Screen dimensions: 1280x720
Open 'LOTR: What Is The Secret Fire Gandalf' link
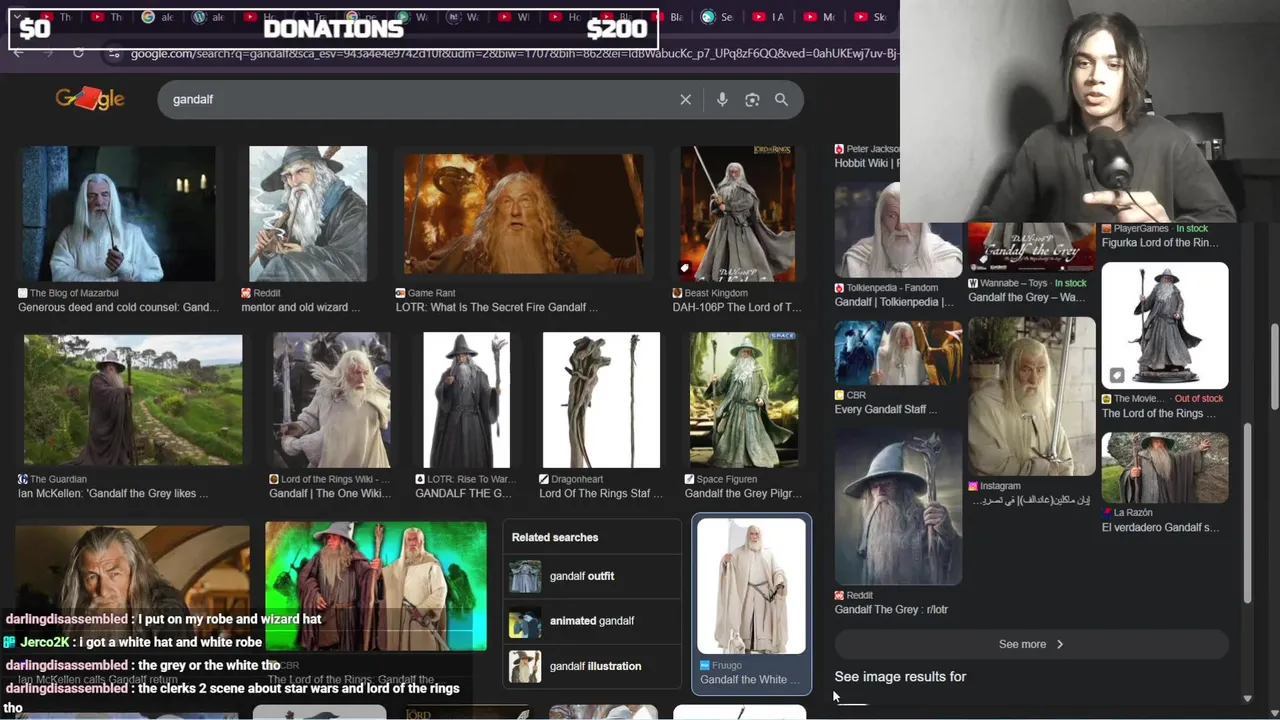(496, 308)
